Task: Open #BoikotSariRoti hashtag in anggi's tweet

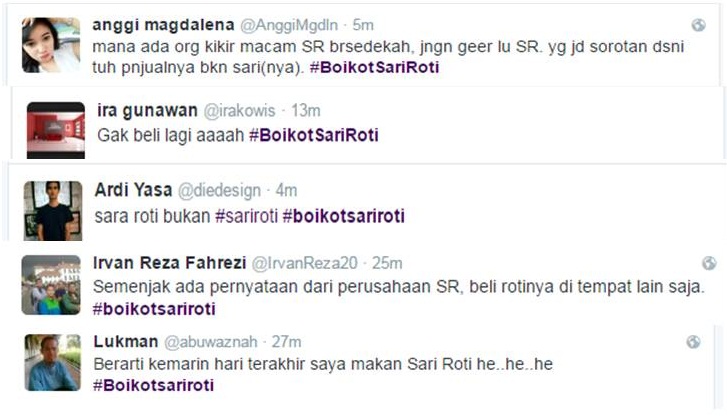Action: [x=374, y=67]
